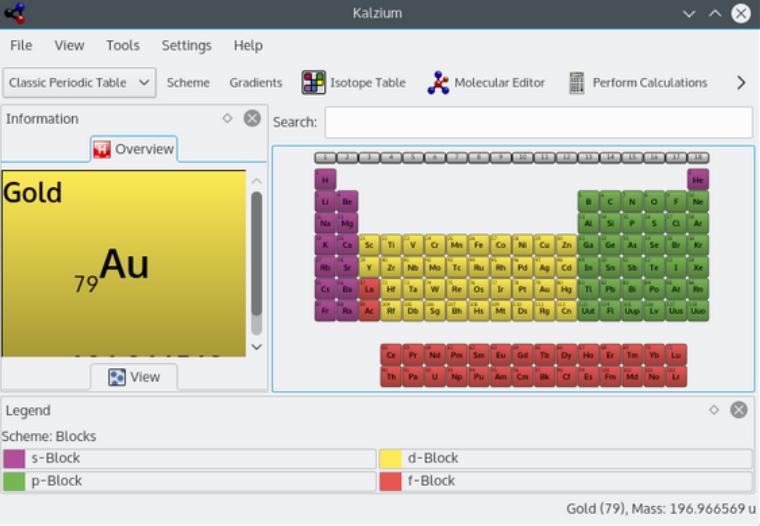Image resolution: width=760 pixels, height=526 pixels.
Task: Select Silver (Ag) element tile
Action: click(545, 267)
